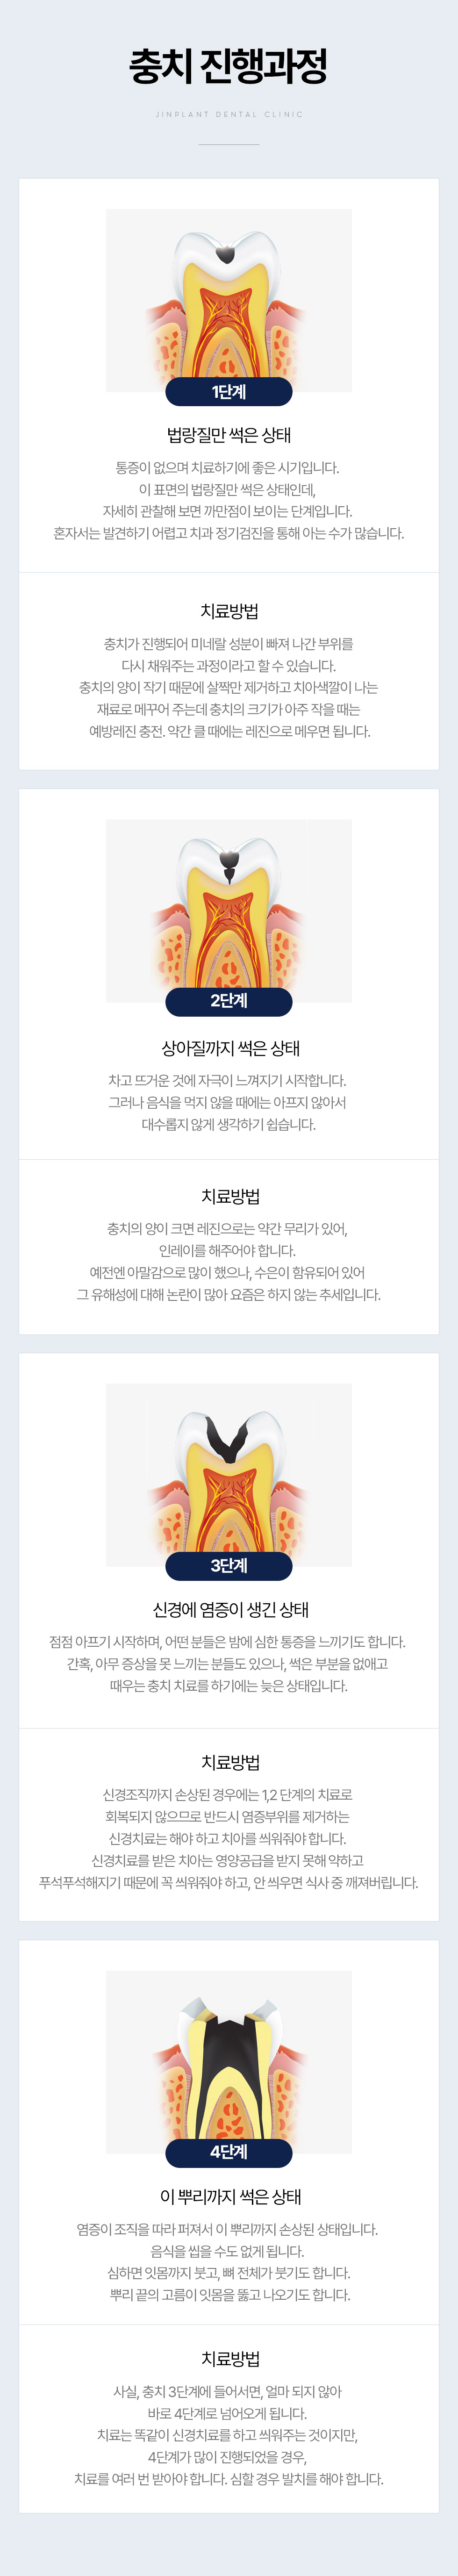458x2576 pixels.
Task: Click the stage 2 dentin decay tooth illustration
Action: pos(229,910)
